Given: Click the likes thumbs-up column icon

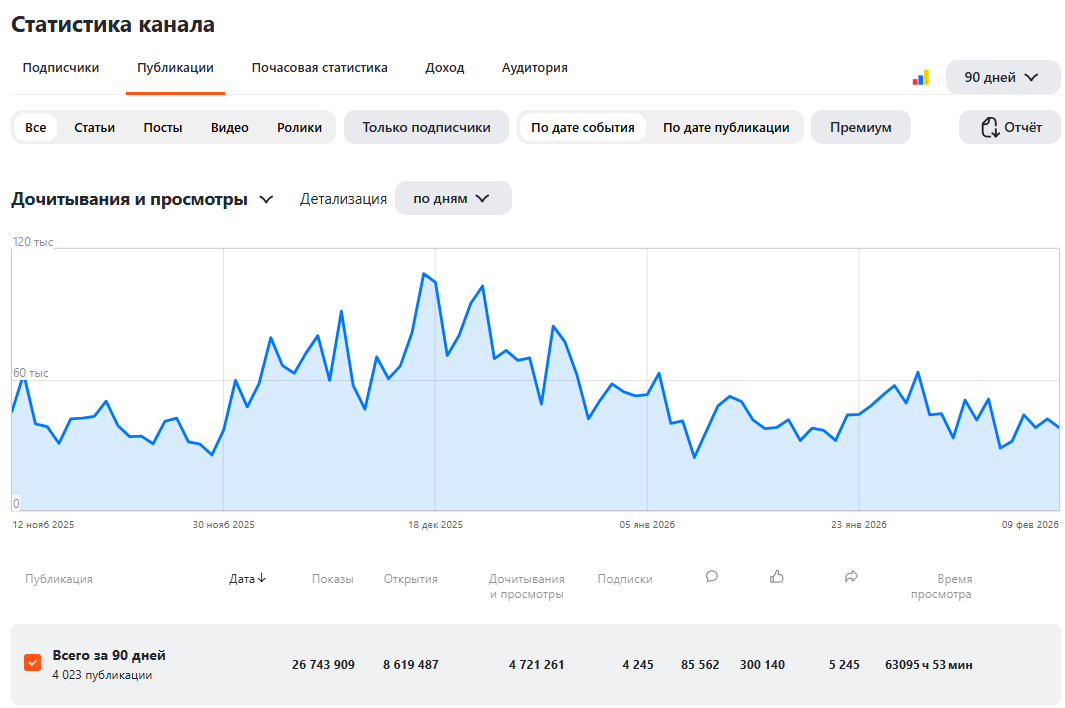Looking at the screenshot, I should [777, 576].
